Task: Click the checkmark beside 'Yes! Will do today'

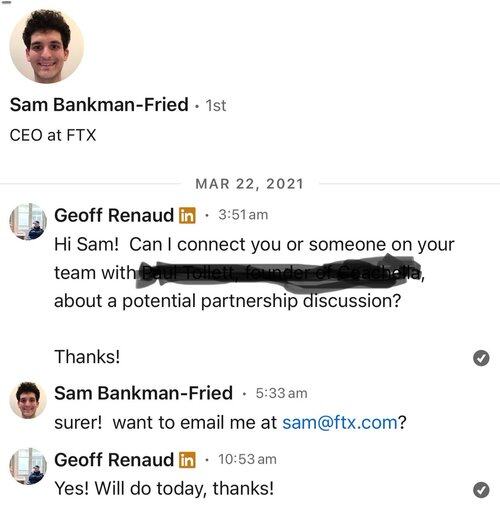Action: 481,490
